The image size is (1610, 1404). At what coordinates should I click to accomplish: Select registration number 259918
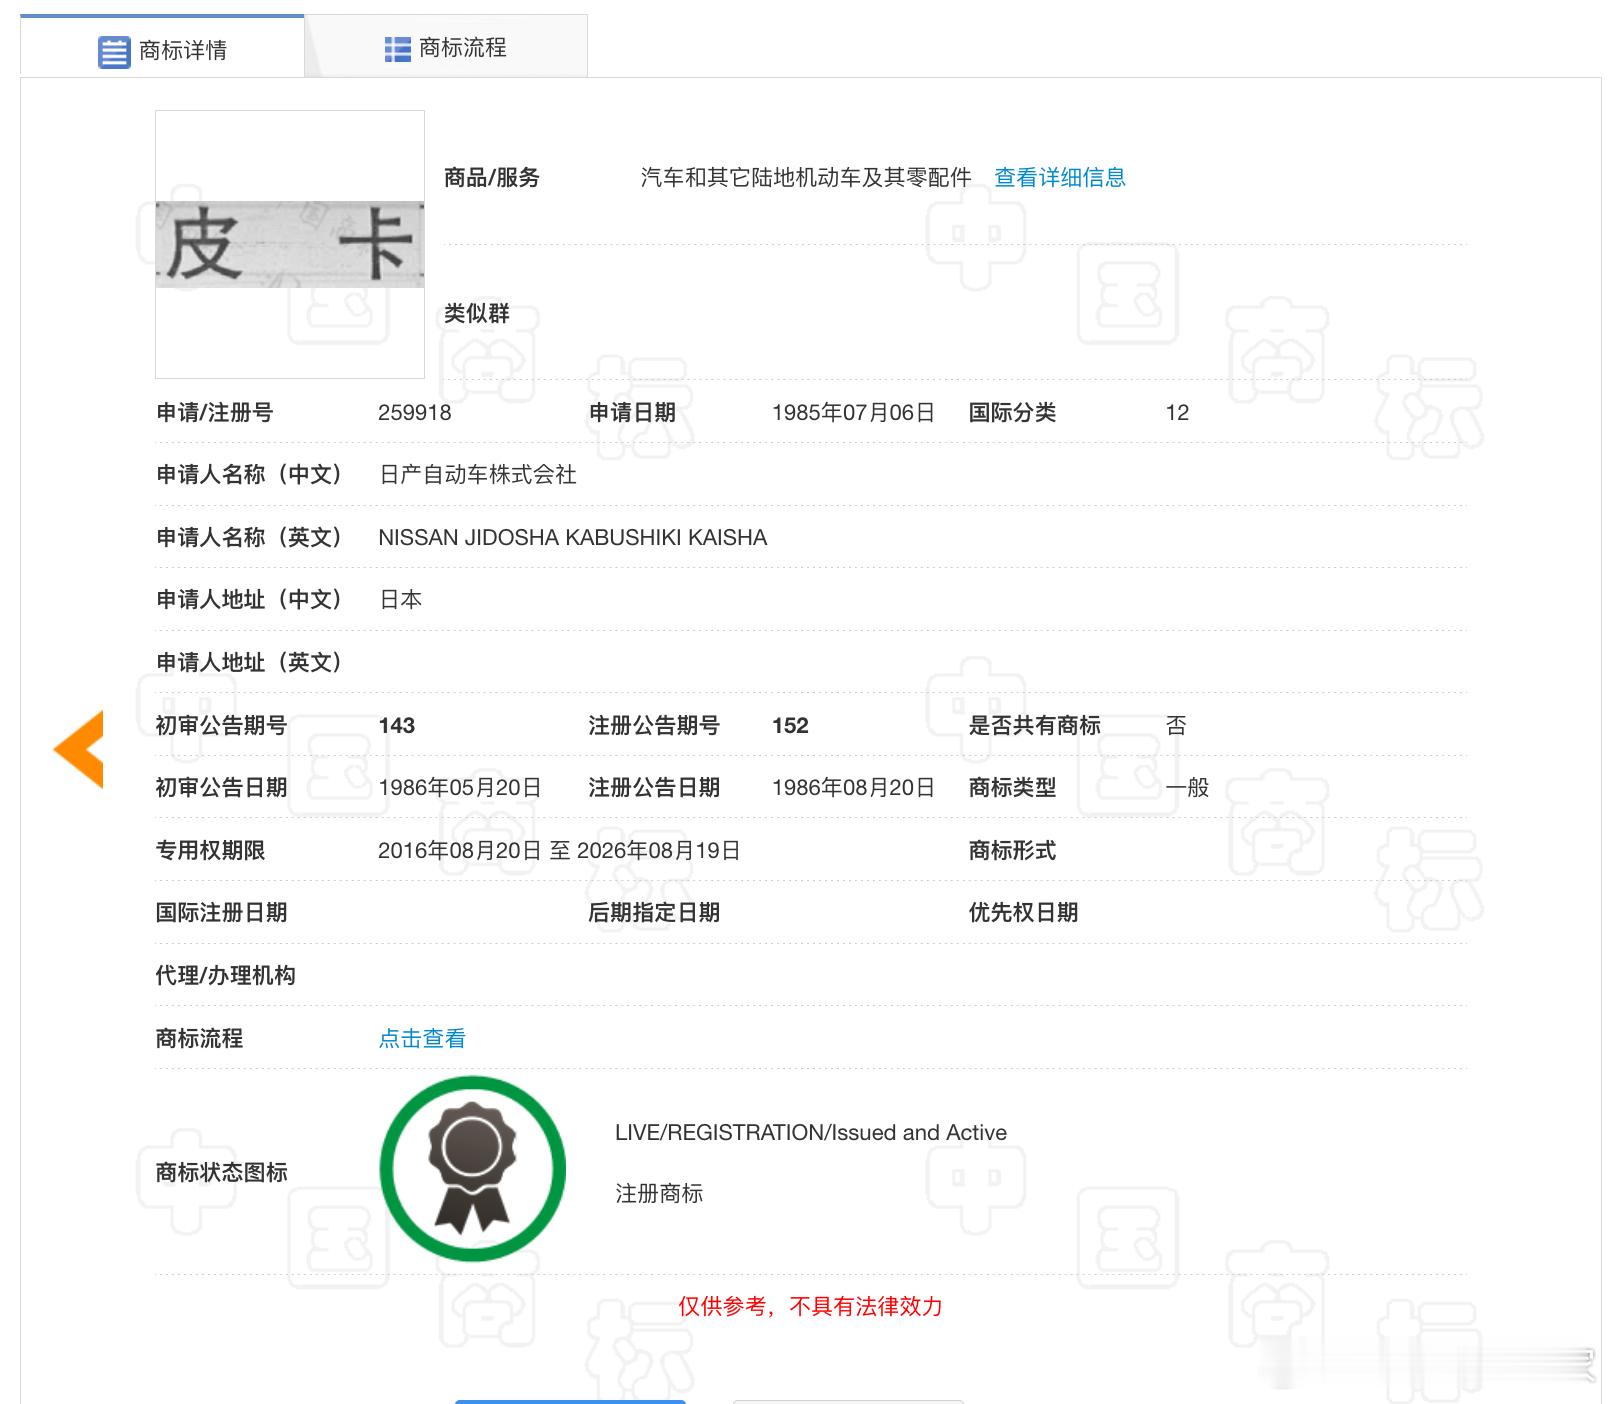coord(415,413)
